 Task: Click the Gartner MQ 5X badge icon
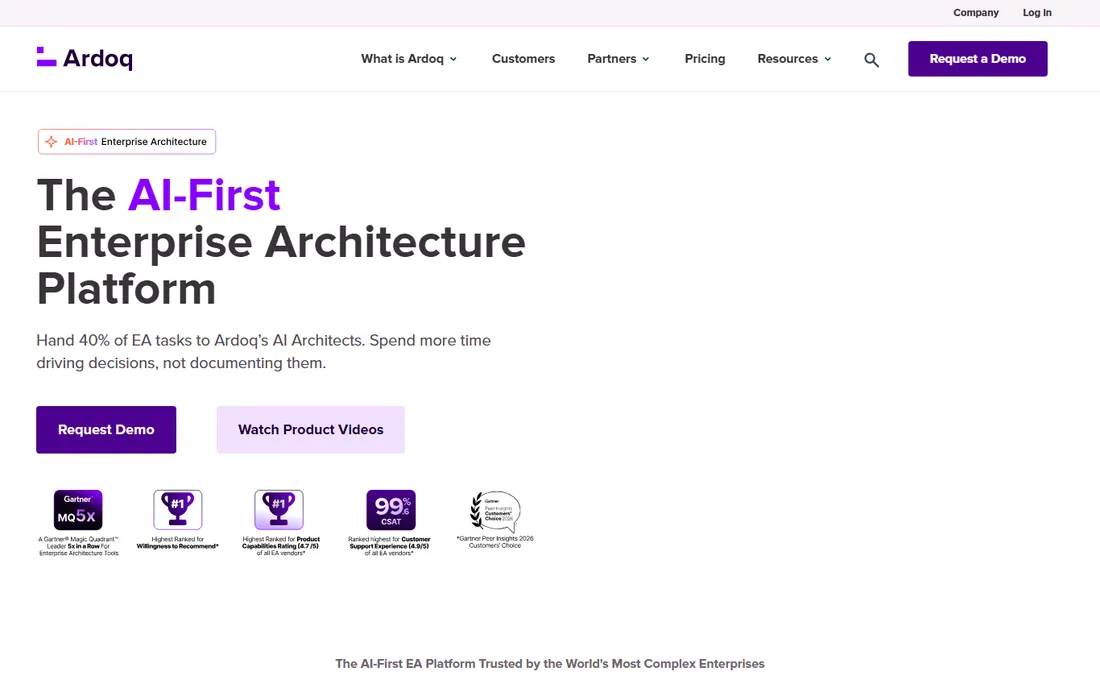[78, 510]
